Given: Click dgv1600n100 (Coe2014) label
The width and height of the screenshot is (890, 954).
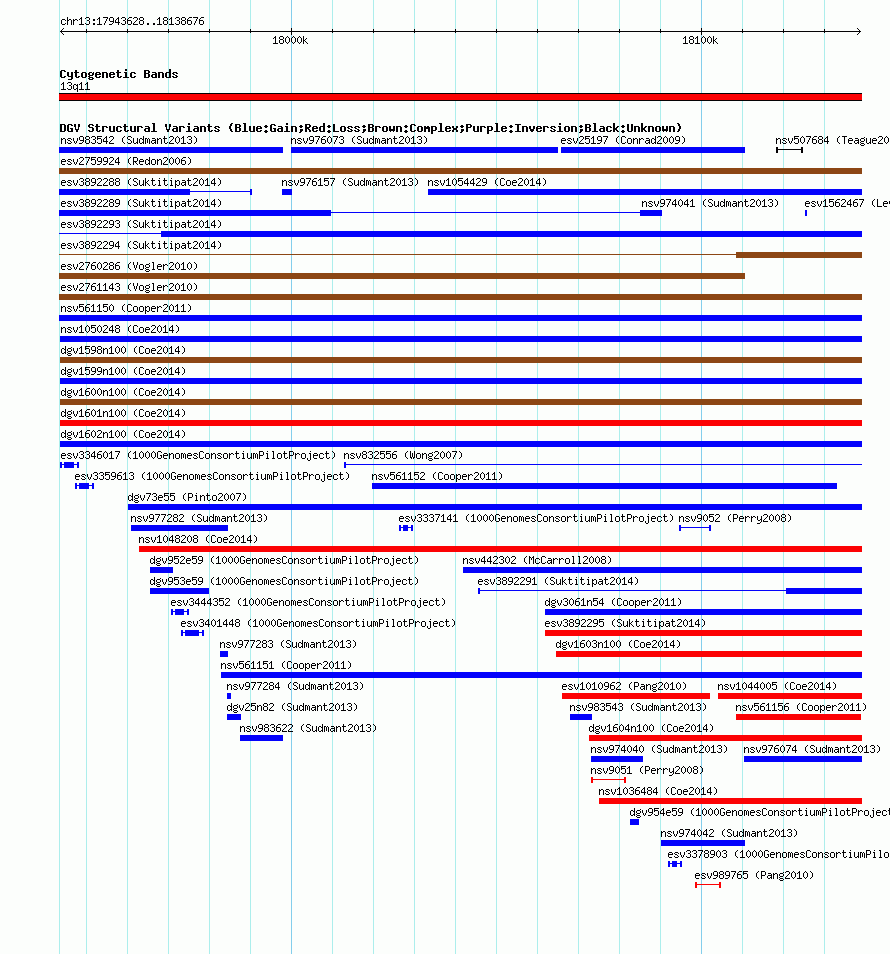Looking at the screenshot, I should click(x=123, y=392).
